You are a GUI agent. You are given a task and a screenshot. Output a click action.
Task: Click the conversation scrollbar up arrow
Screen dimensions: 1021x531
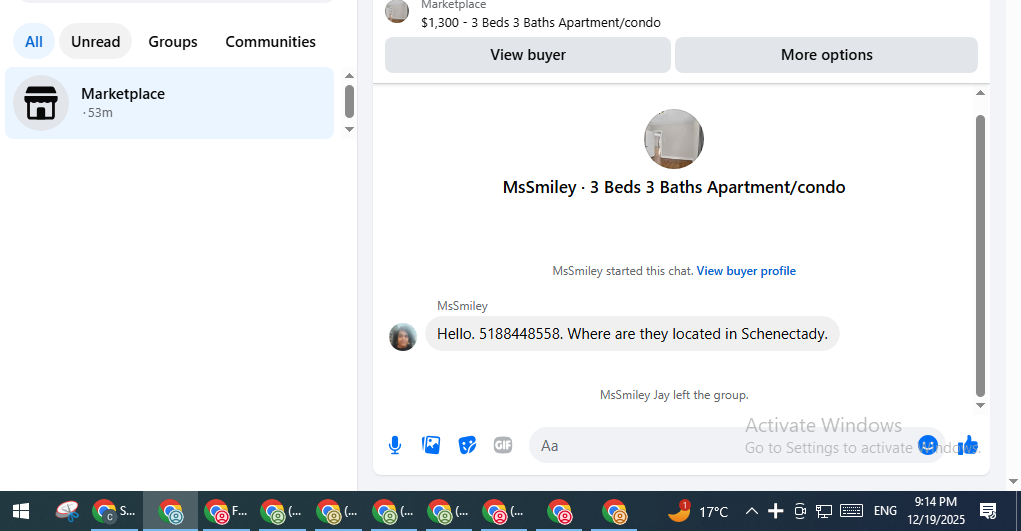pyautogui.click(x=981, y=93)
